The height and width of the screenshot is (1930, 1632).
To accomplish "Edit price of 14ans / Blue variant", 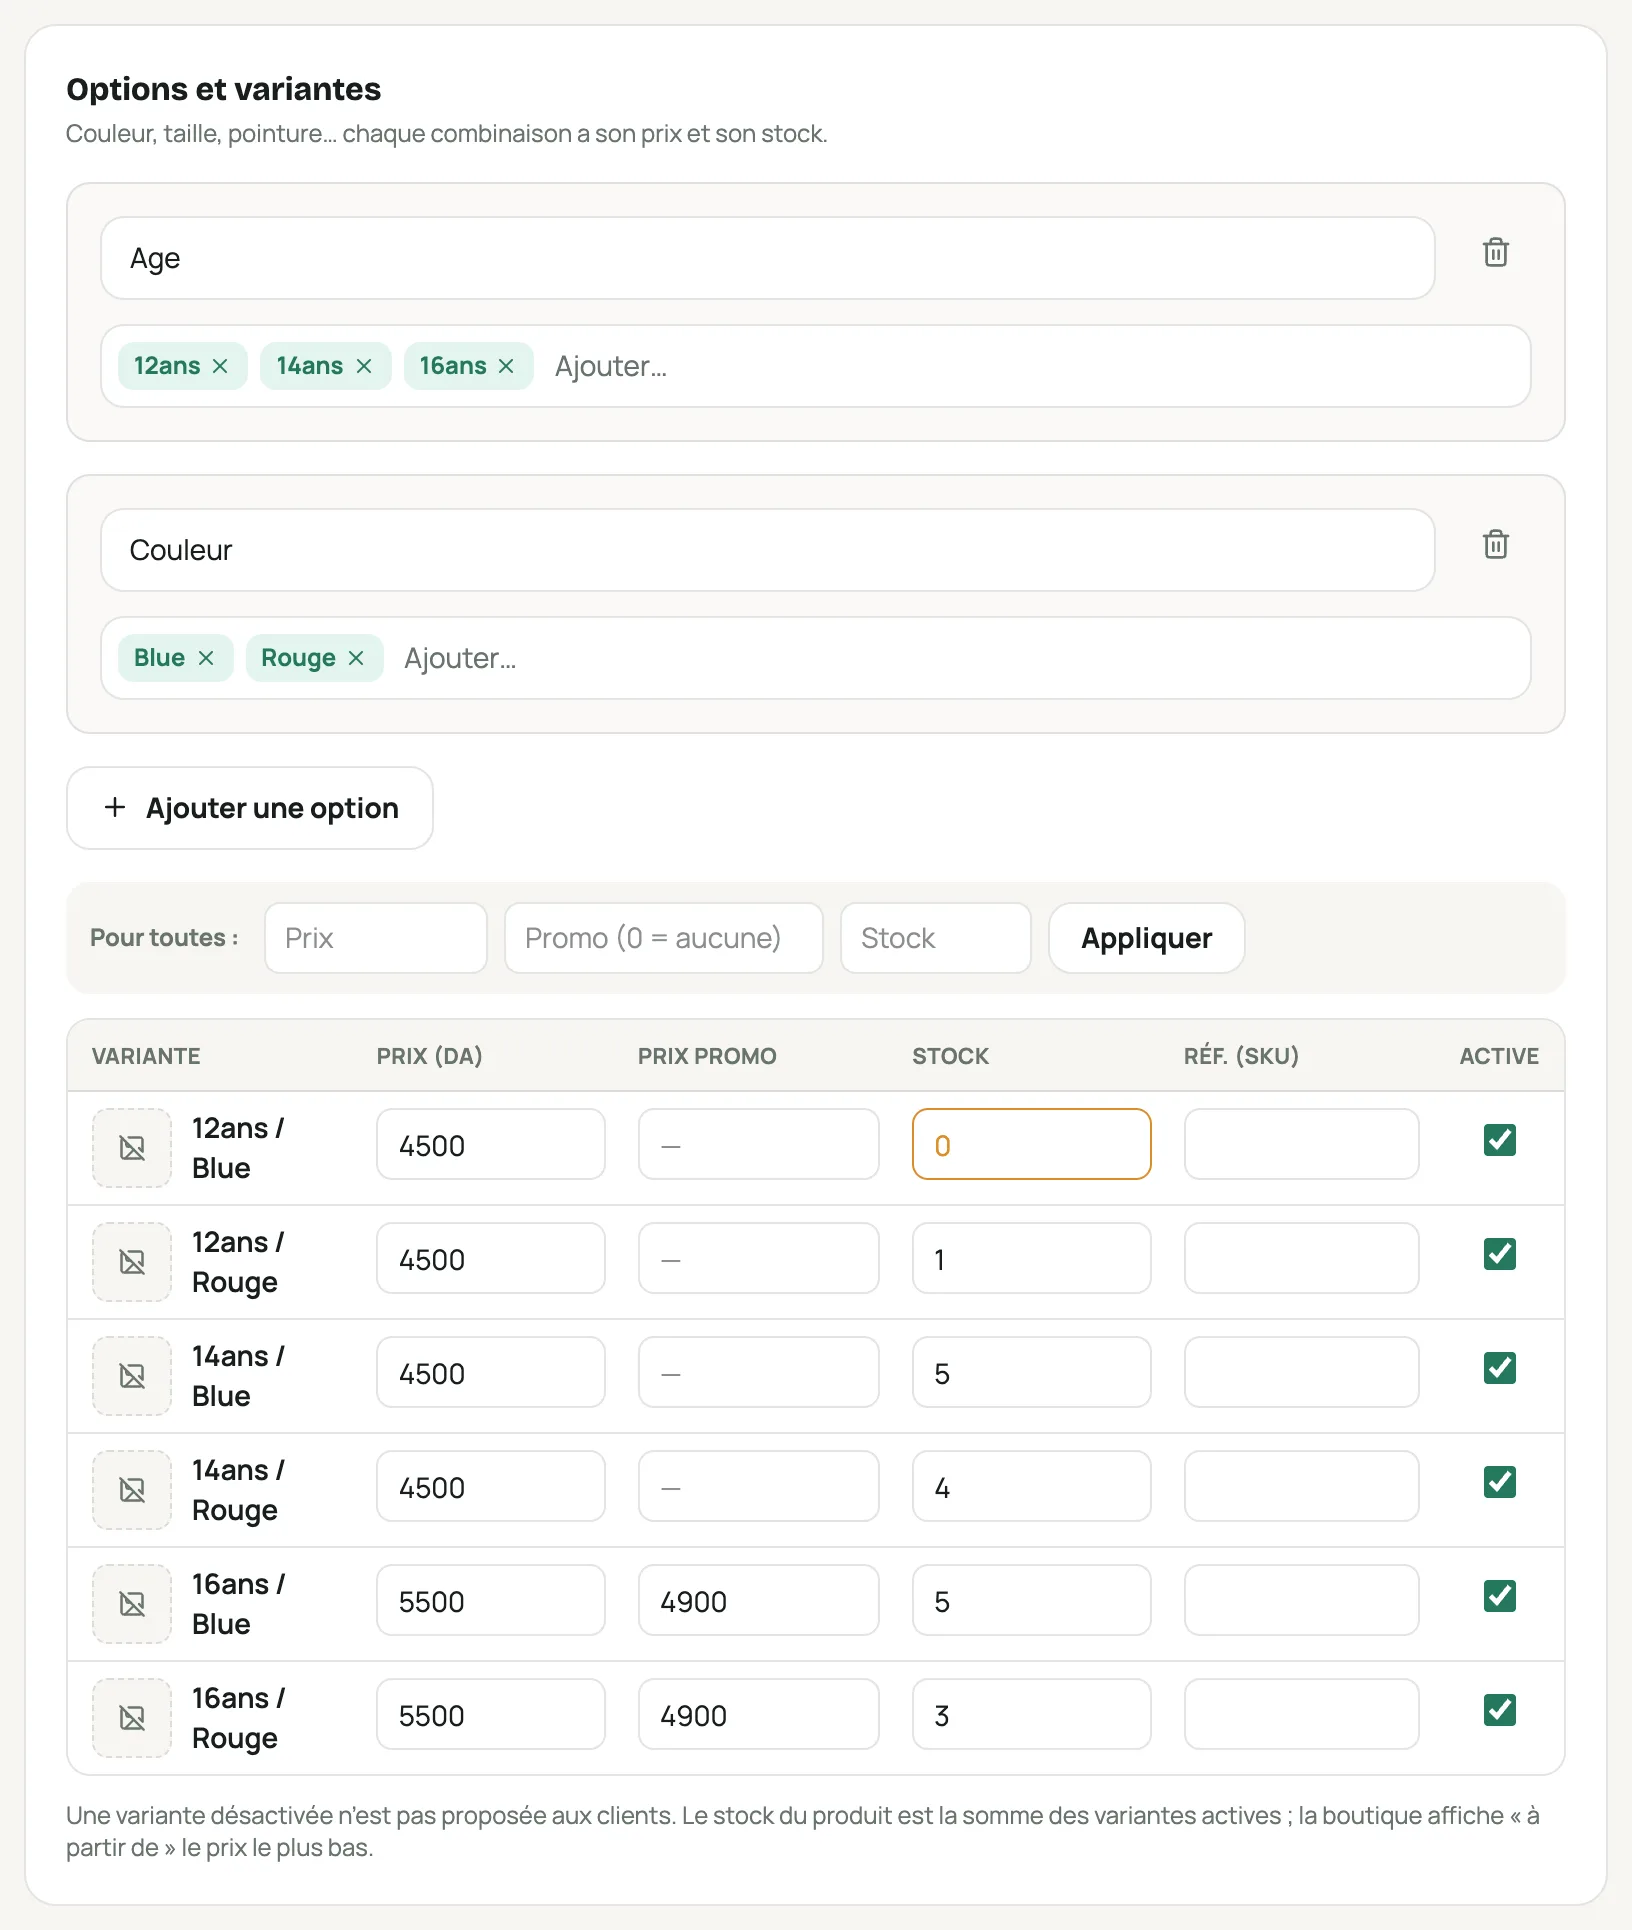I will [x=491, y=1372].
